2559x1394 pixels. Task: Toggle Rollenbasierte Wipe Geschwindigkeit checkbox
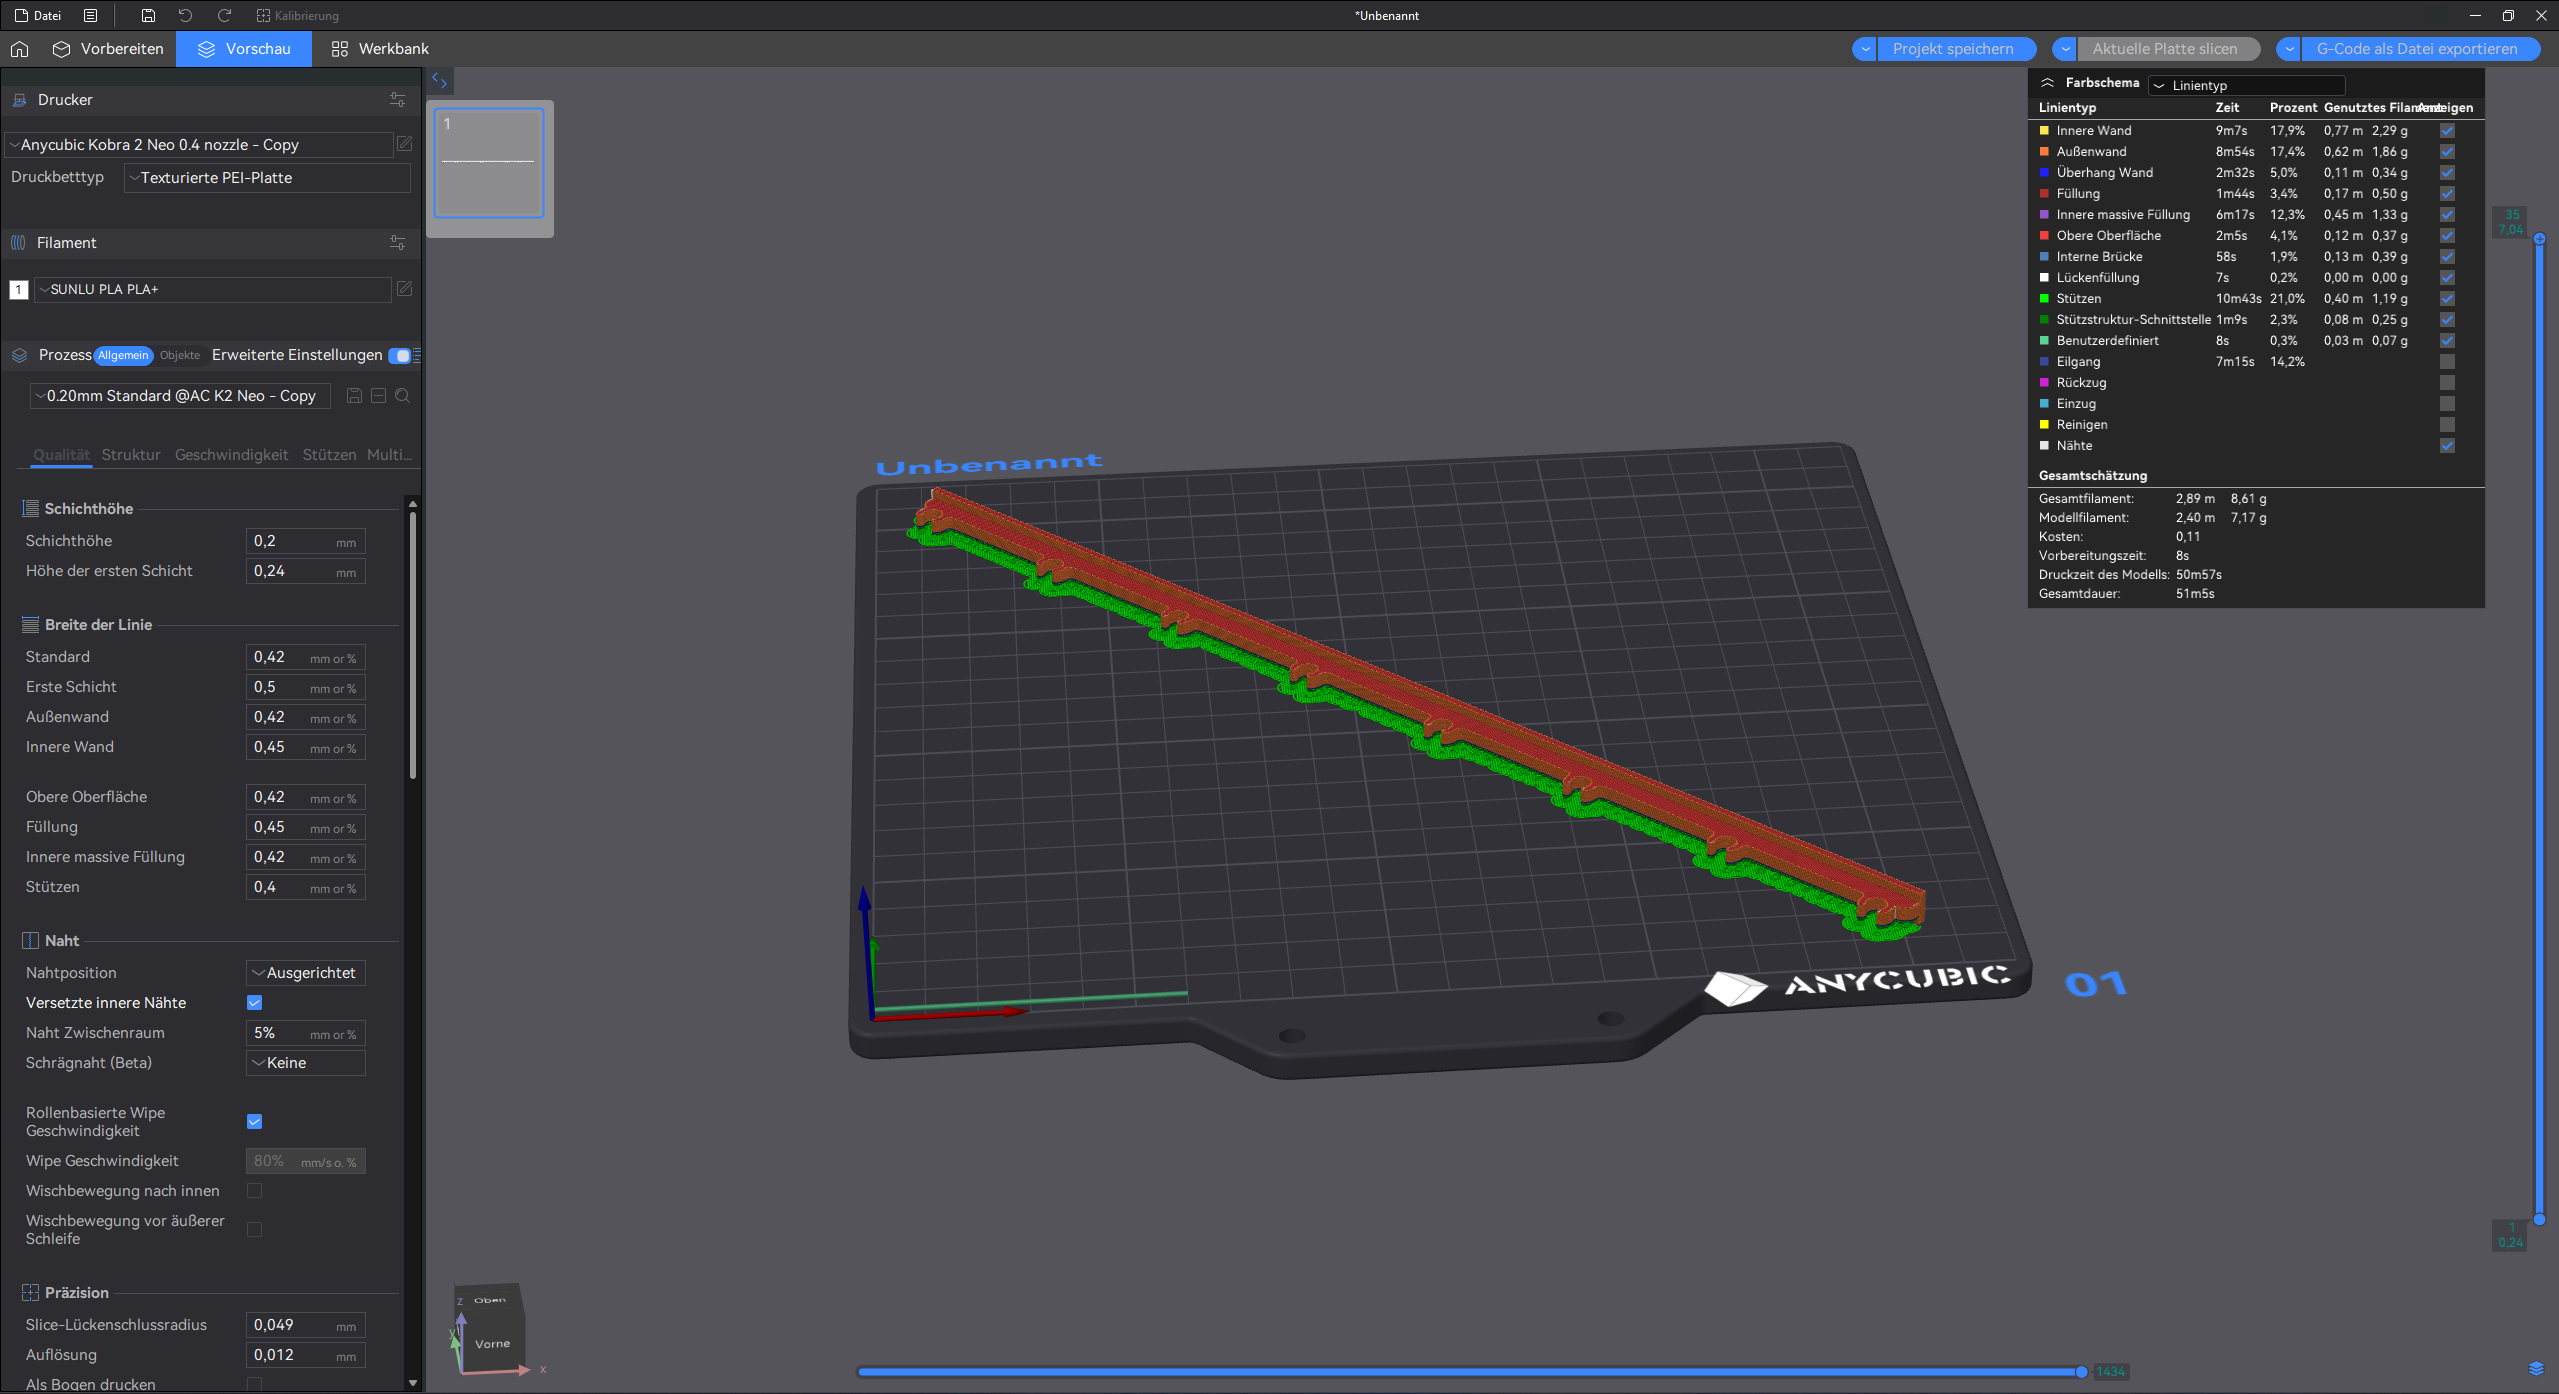[x=255, y=1122]
